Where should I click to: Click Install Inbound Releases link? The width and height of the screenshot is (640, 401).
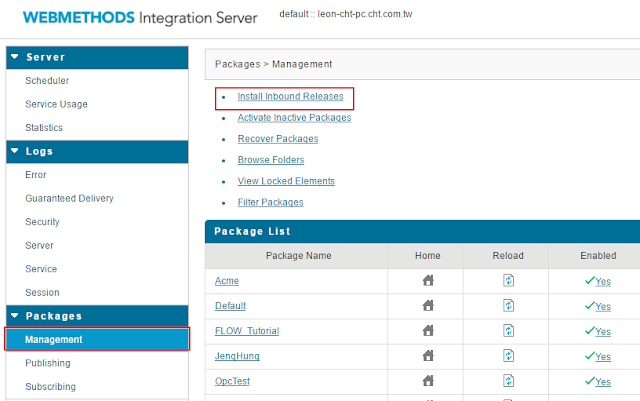tap(290, 96)
